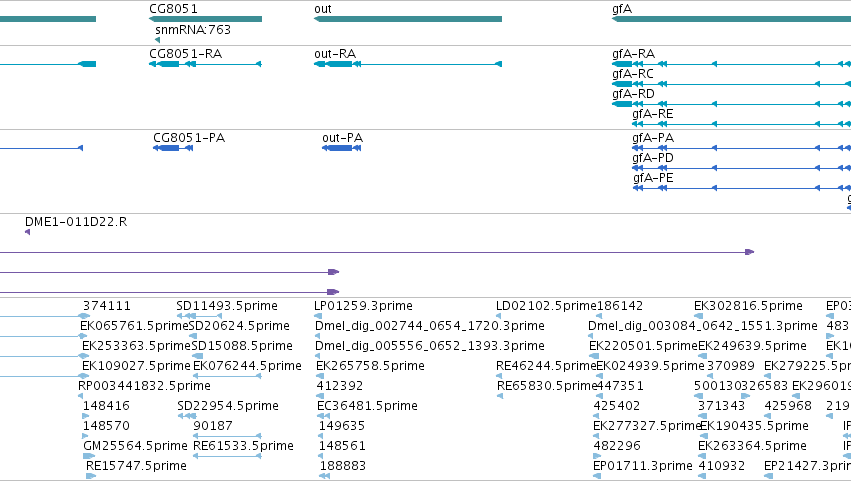
Task: Click the LD02102.5prime EST label
Action: (546, 306)
